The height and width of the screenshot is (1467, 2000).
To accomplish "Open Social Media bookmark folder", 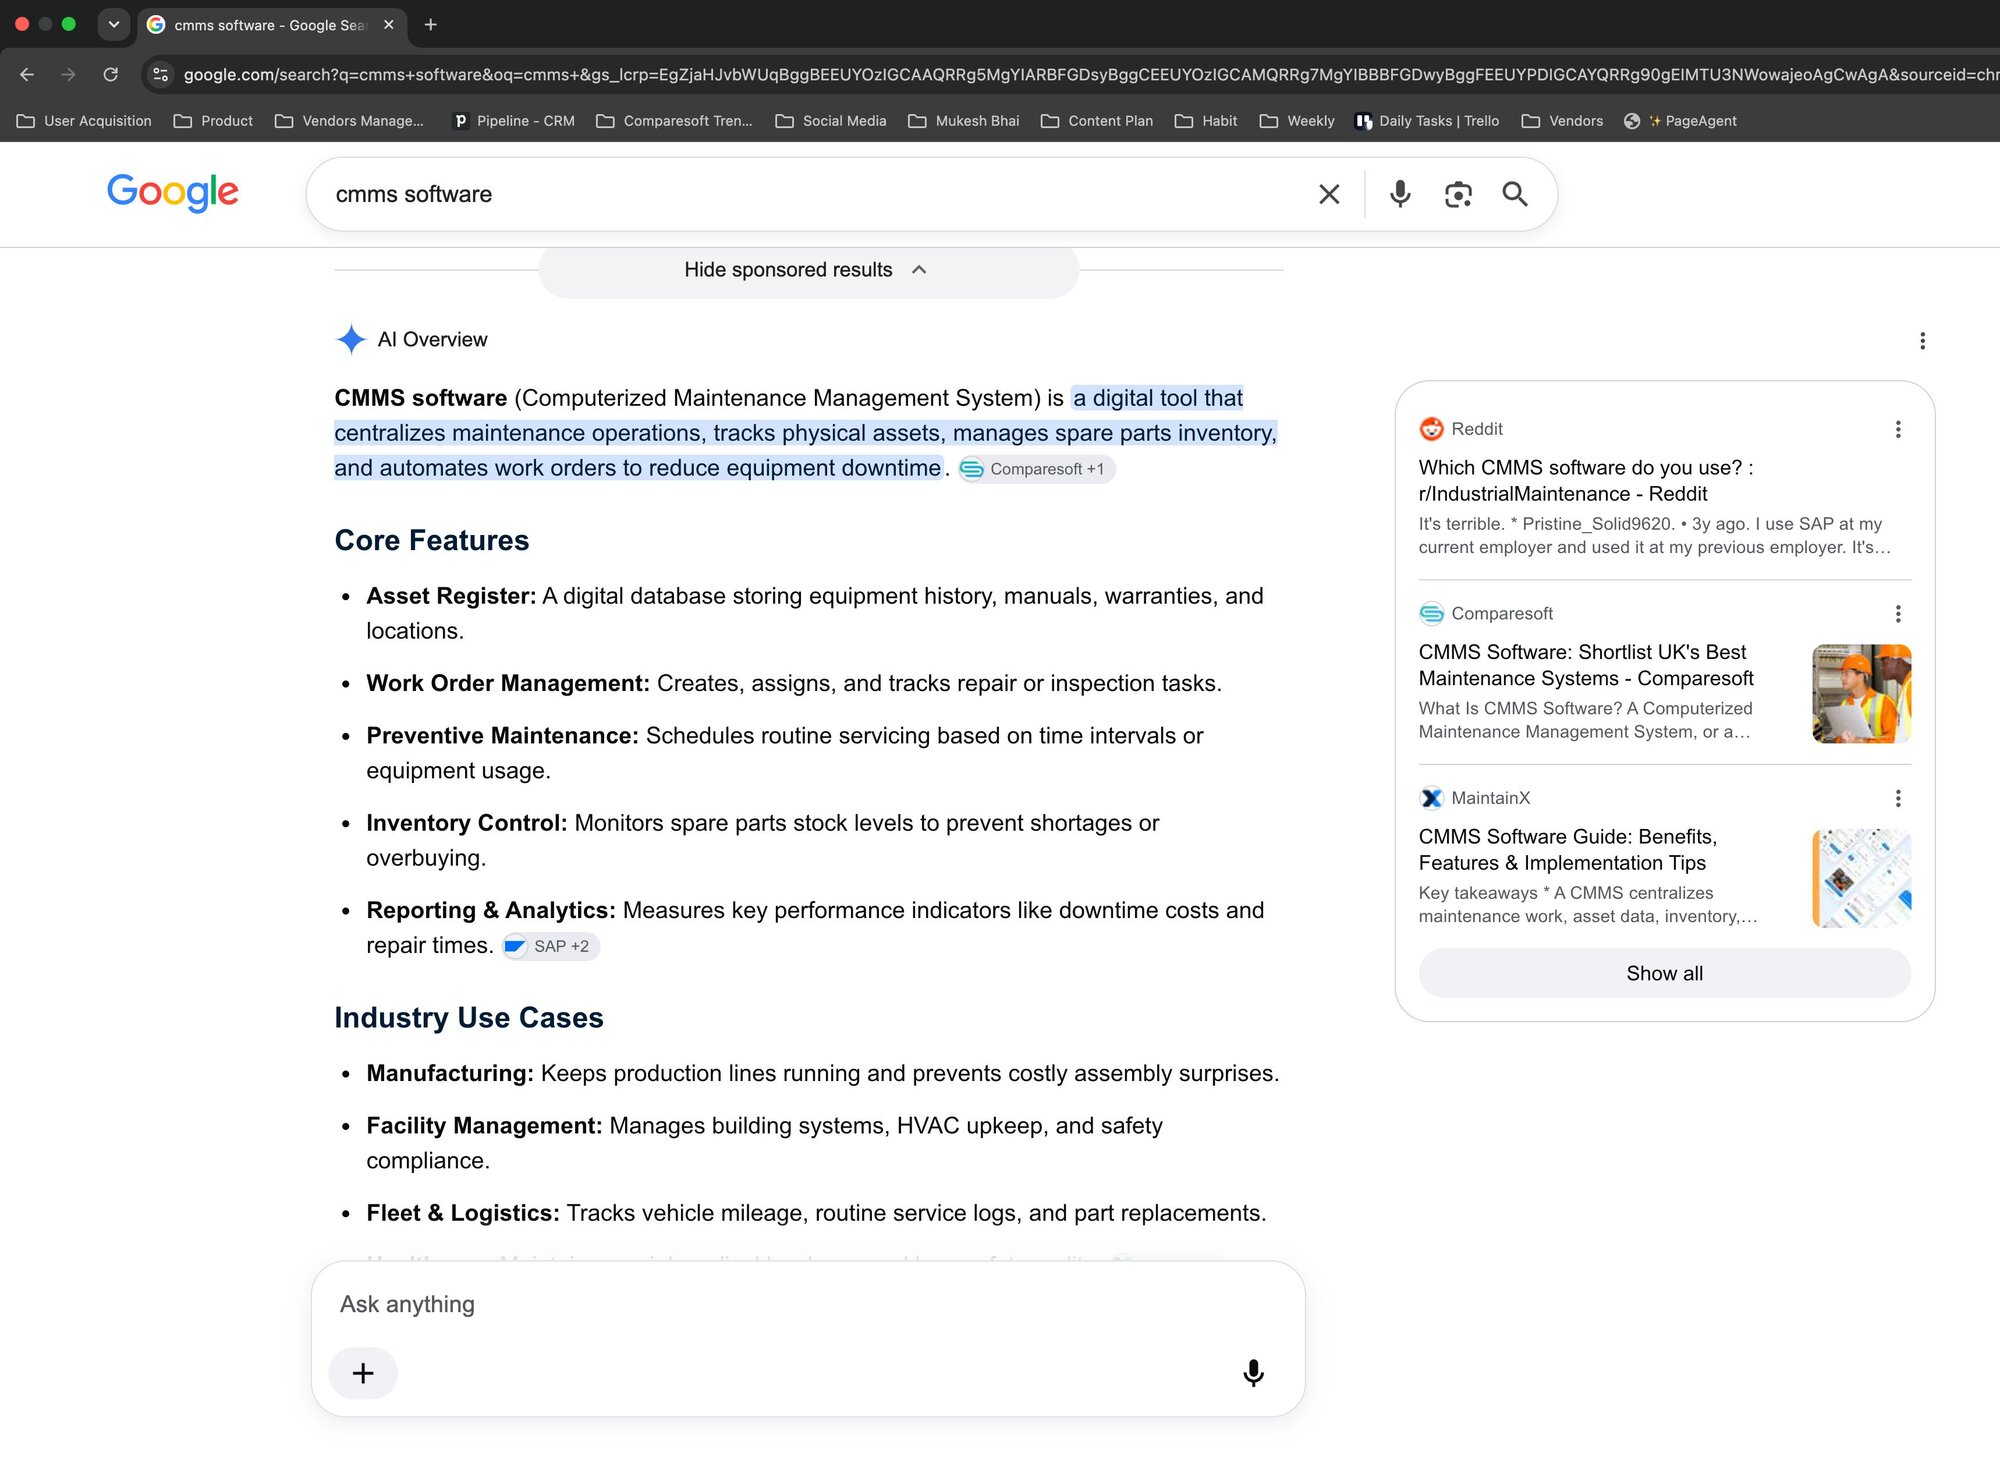I will tap(831, 121).
